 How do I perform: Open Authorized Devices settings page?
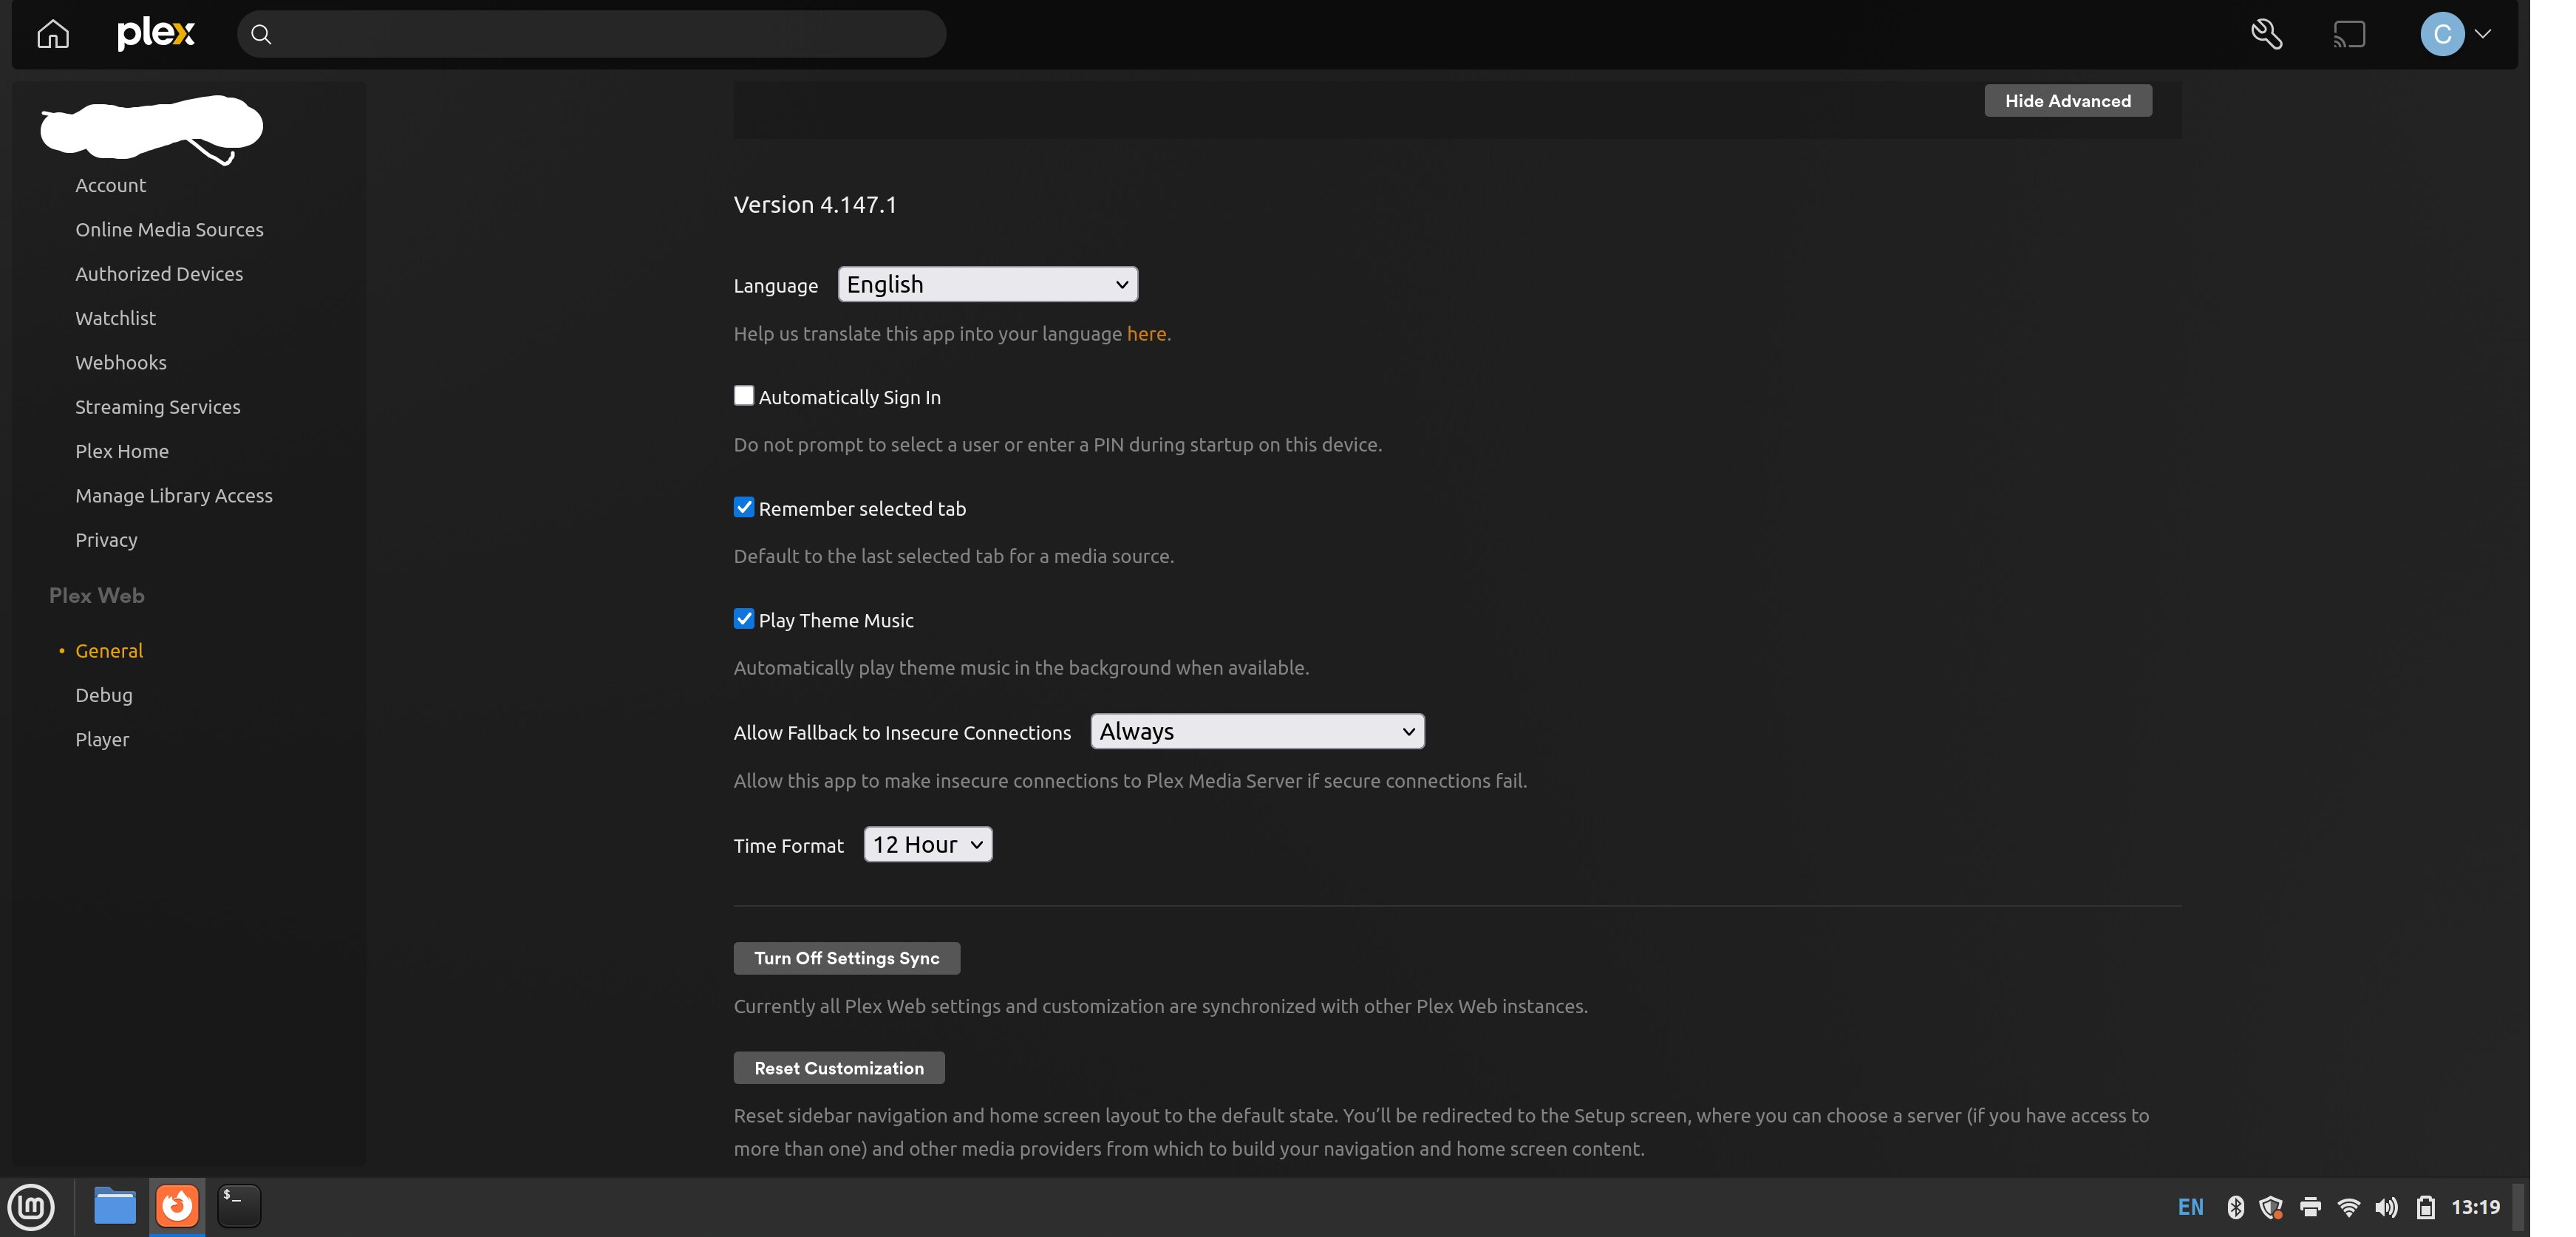click(159, 274)
